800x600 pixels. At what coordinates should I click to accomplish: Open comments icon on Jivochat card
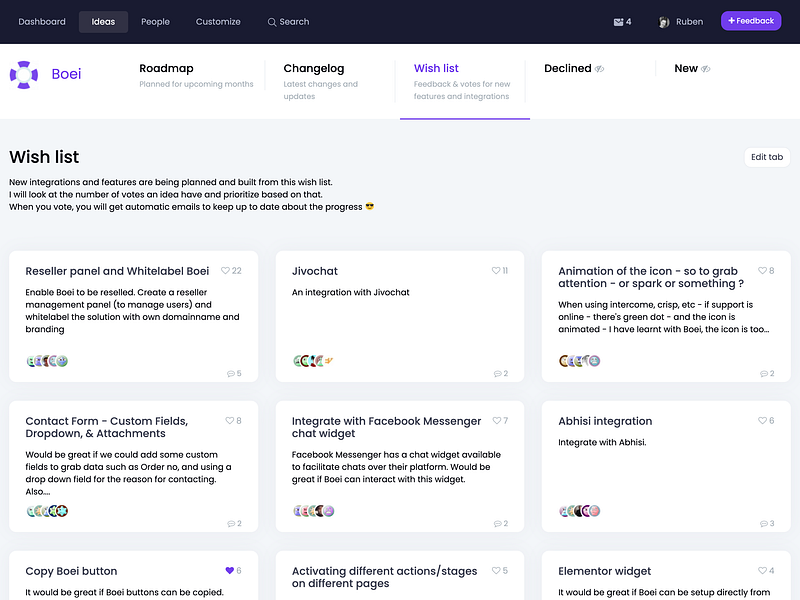click(x=497, y=373)
